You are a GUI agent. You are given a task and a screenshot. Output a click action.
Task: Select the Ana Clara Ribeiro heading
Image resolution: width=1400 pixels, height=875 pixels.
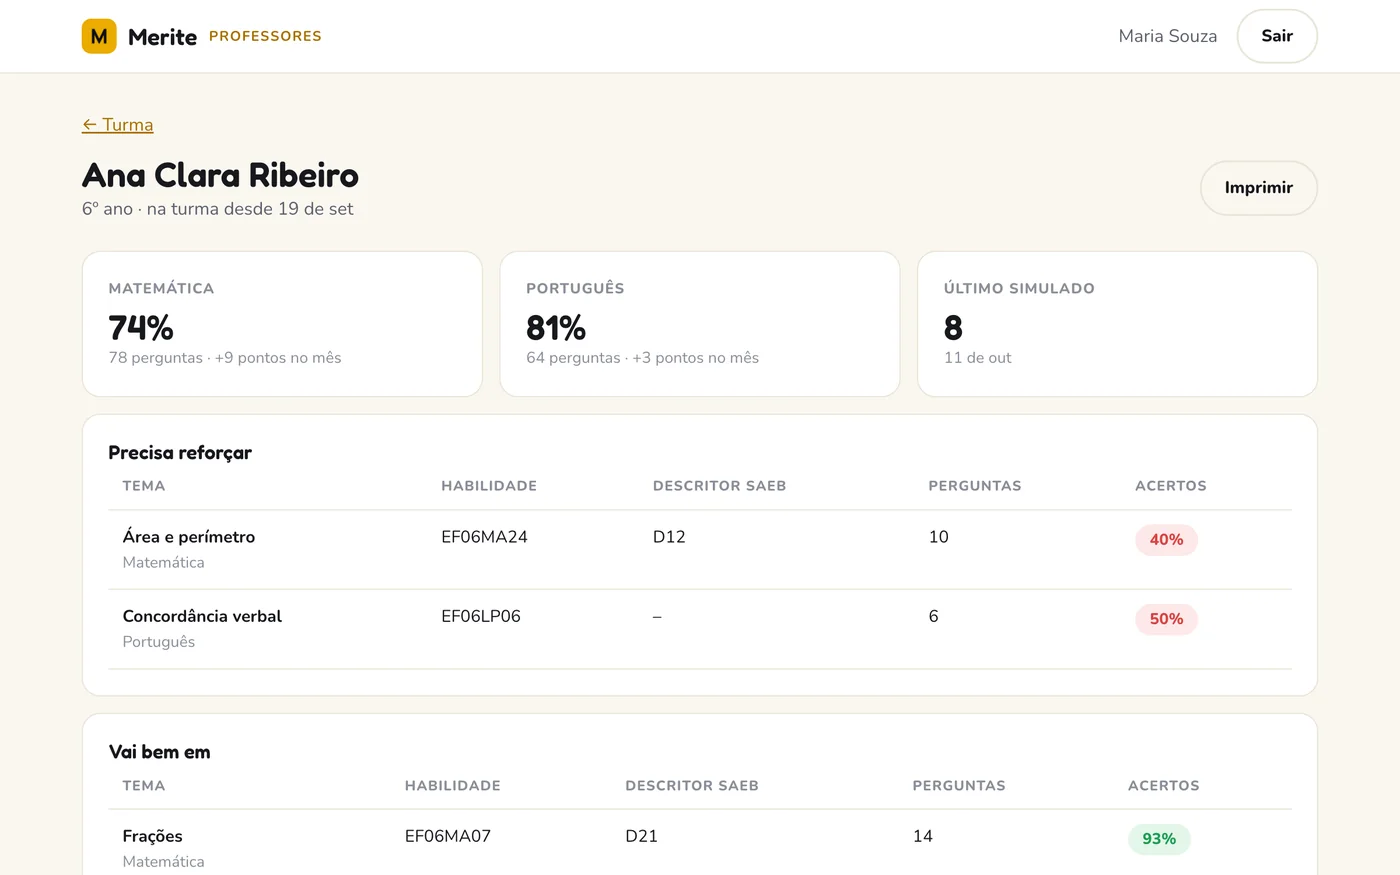click(x=220, y=175)
